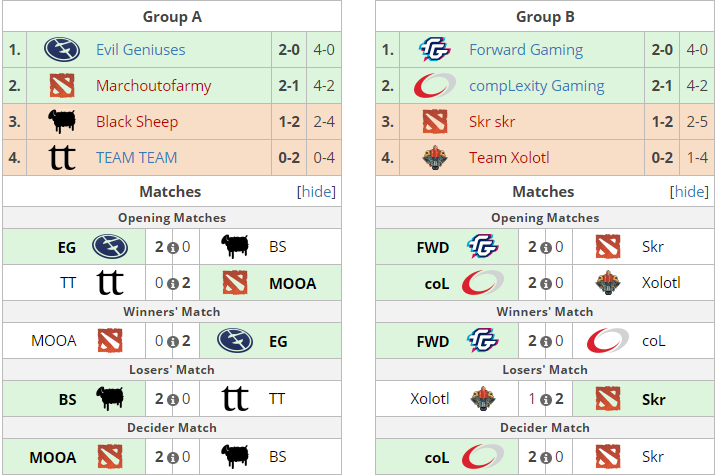Hide the Group B matches section
Screen dimensions: 716x476
(x=689, y=191)
